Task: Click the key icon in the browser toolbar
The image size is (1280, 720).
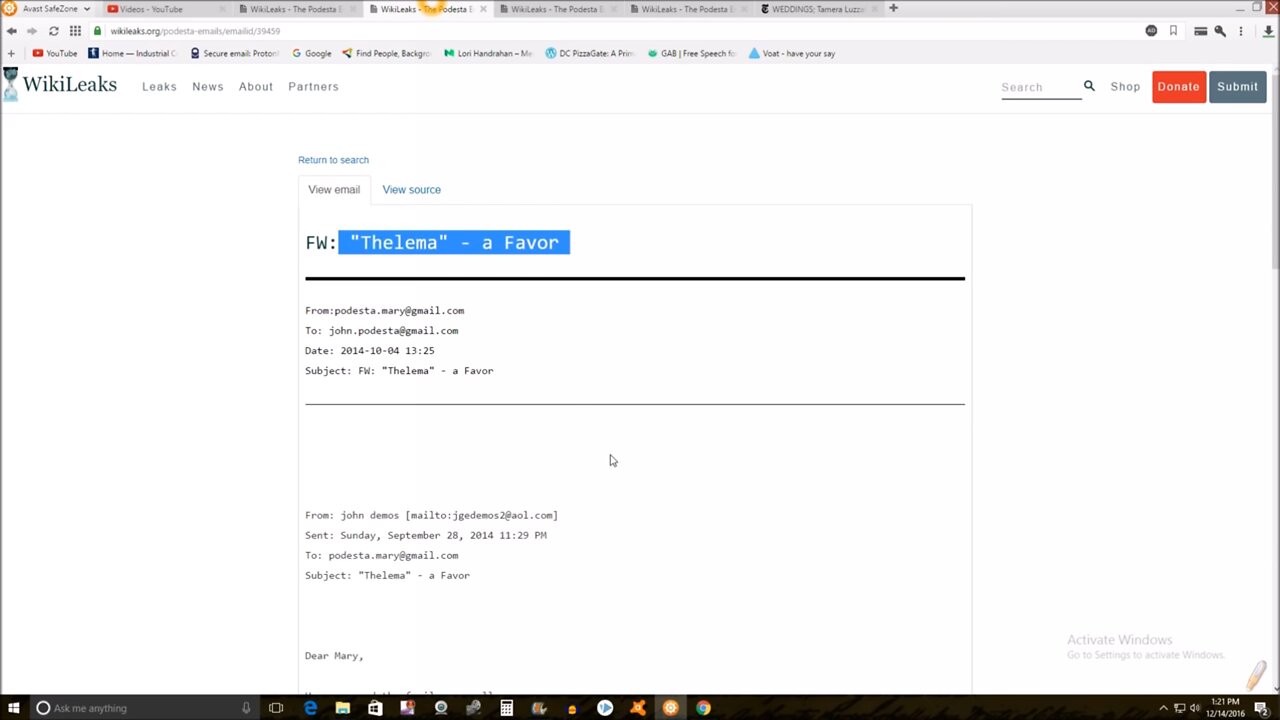Action: click(x=1220, y=31)
